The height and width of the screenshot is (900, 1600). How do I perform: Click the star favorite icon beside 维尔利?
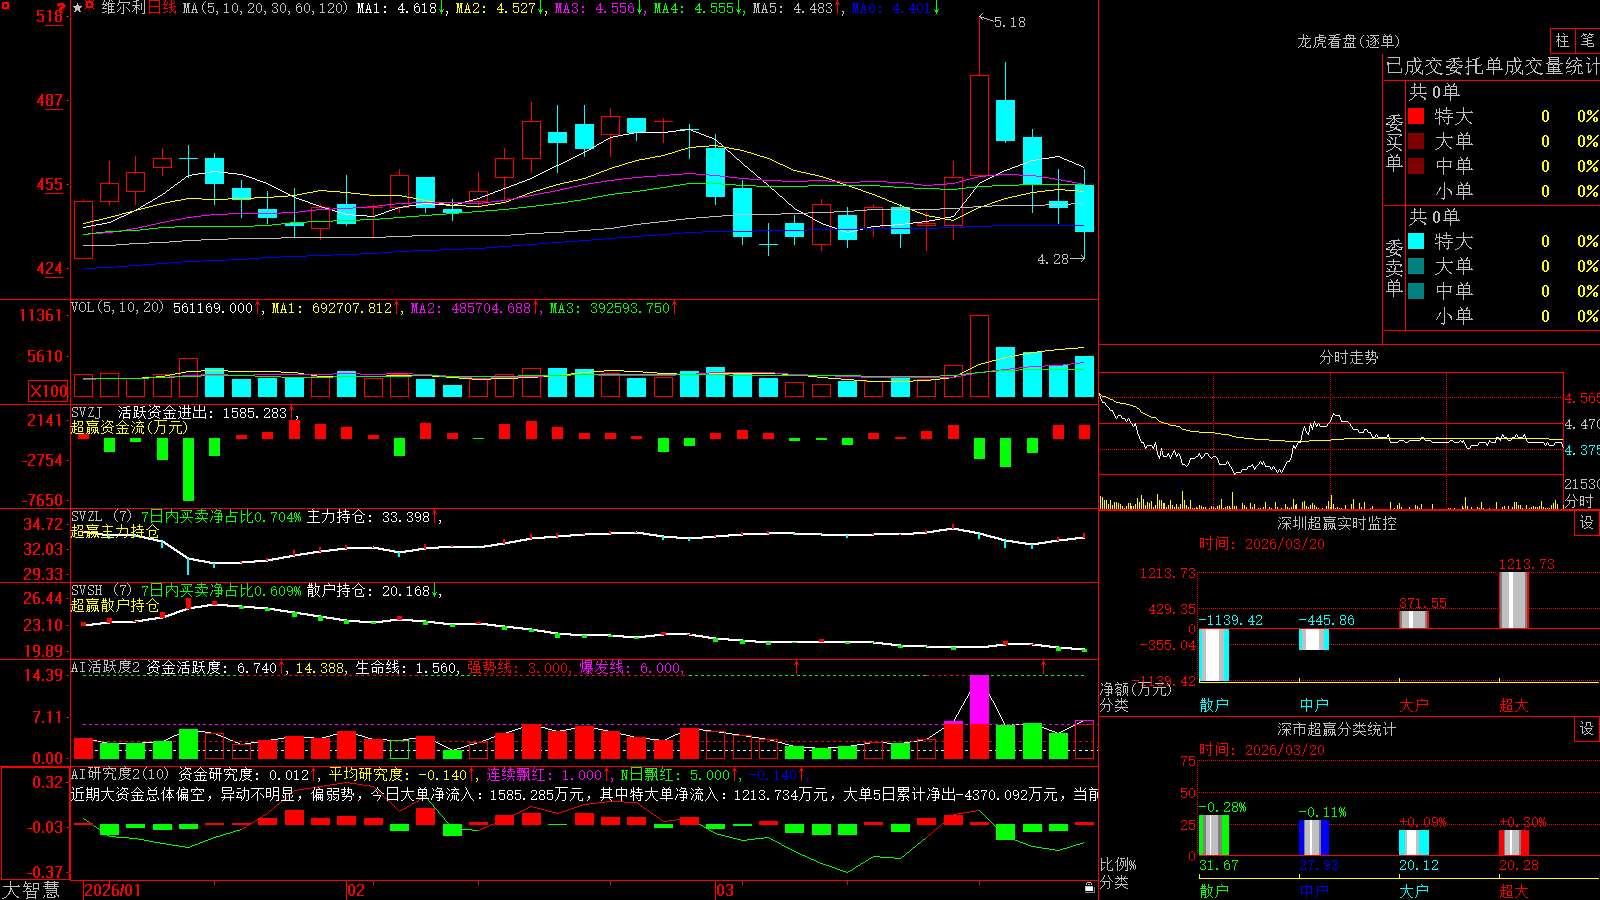(77, 8)
